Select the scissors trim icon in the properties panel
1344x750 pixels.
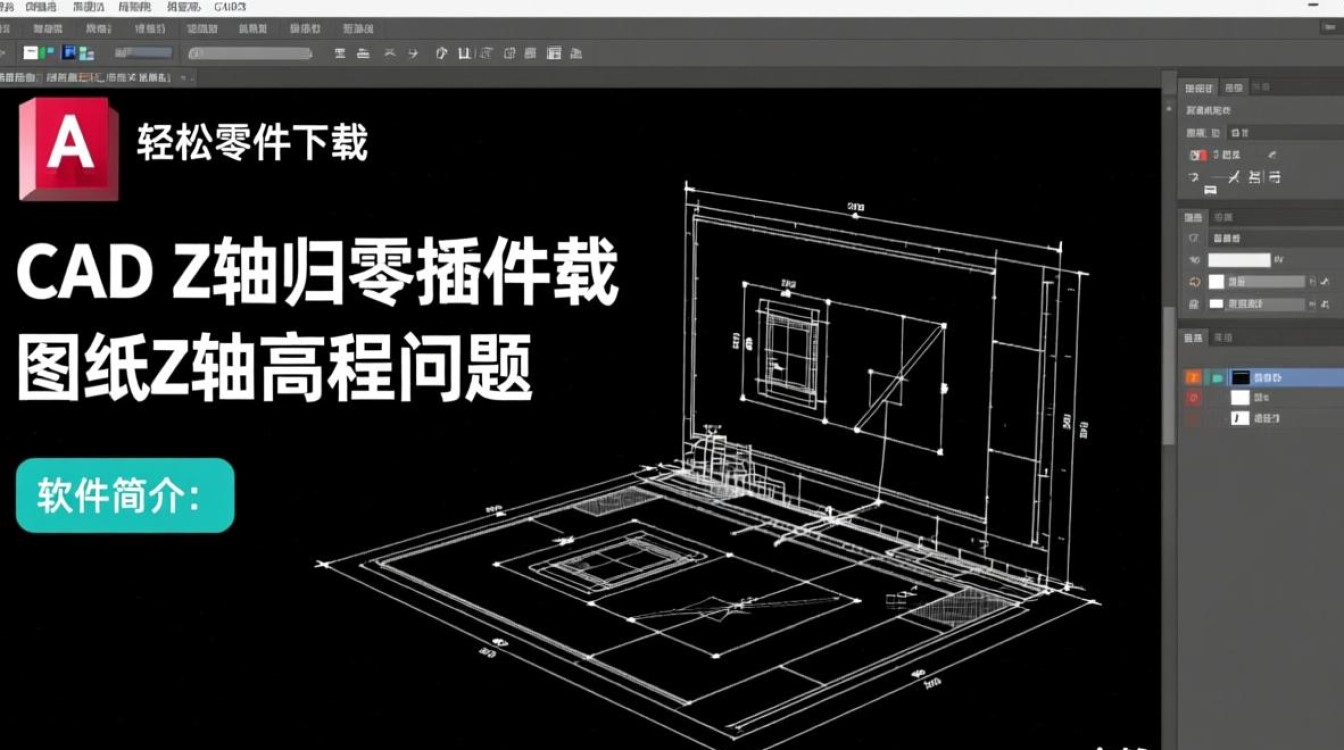click(x=1233, y=177)
